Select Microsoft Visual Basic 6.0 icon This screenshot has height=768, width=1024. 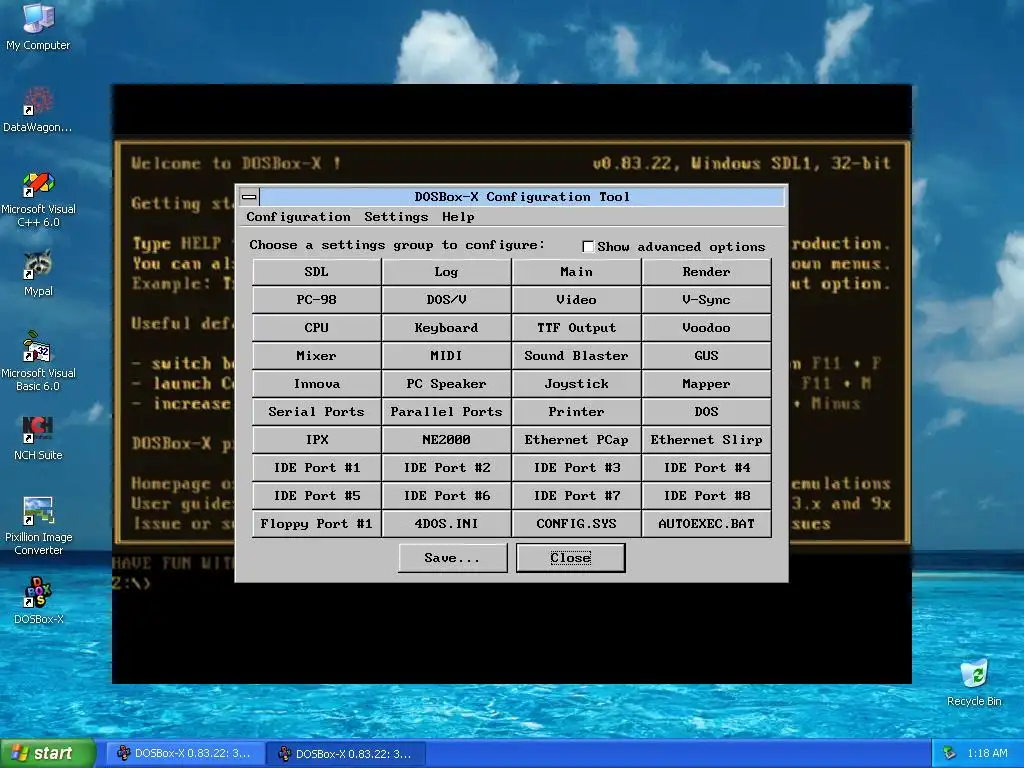[x=38, y=361]
